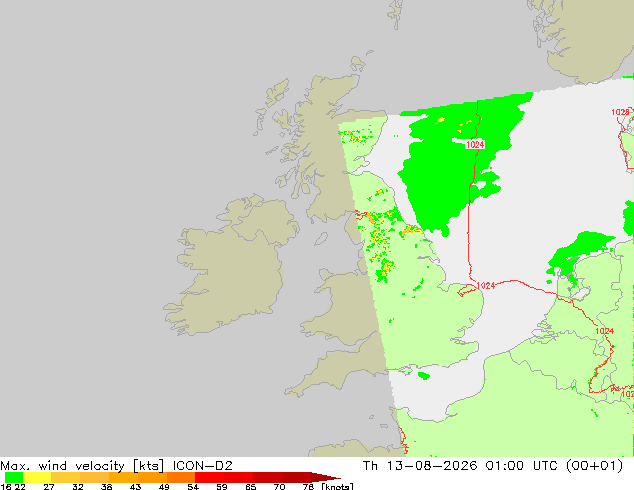
Task: Click the 'Max. wind velocity [kts] ICON-D2' title
Action: click(x=116, y=466)
